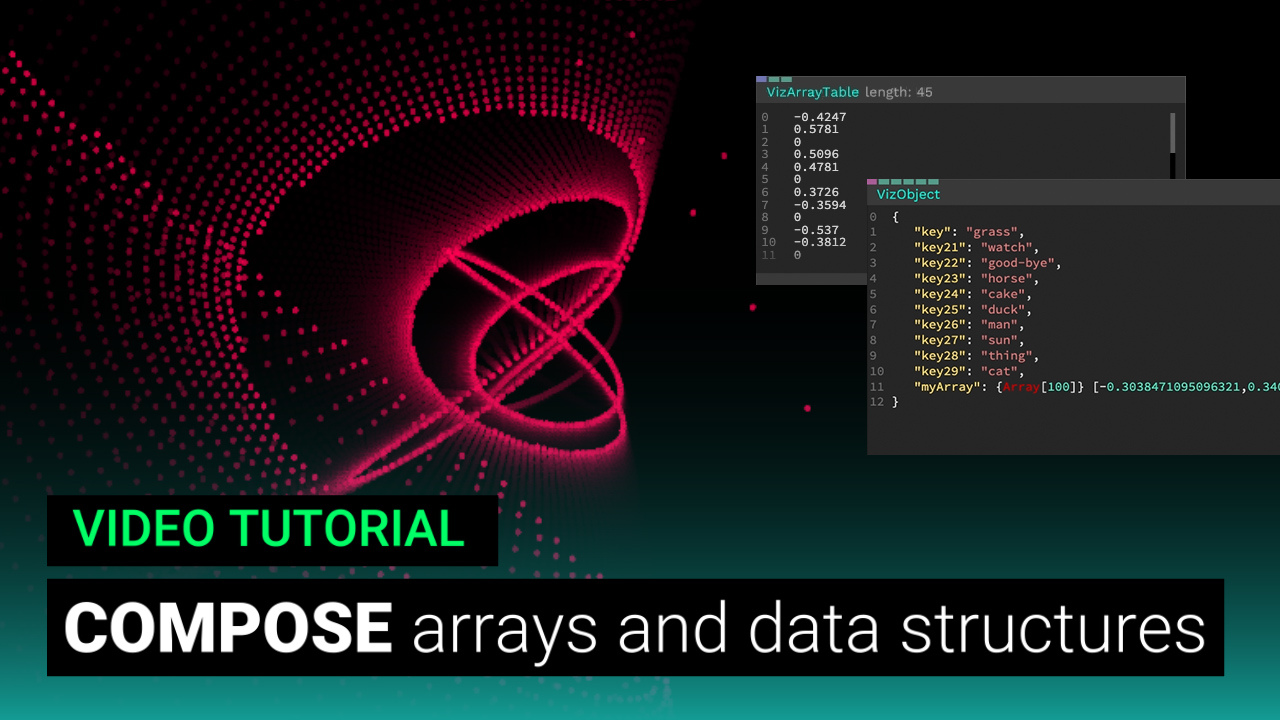
Task: Select the VizObject panel title
Action: [909, 194]
